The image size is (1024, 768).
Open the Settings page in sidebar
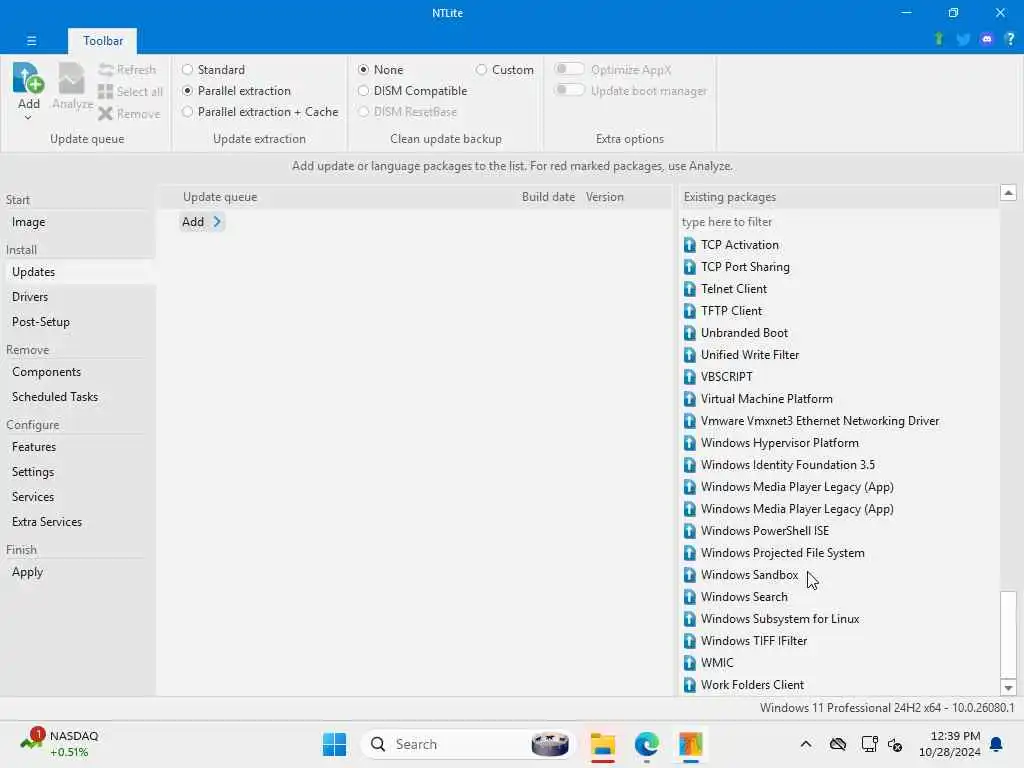[33, 472]
